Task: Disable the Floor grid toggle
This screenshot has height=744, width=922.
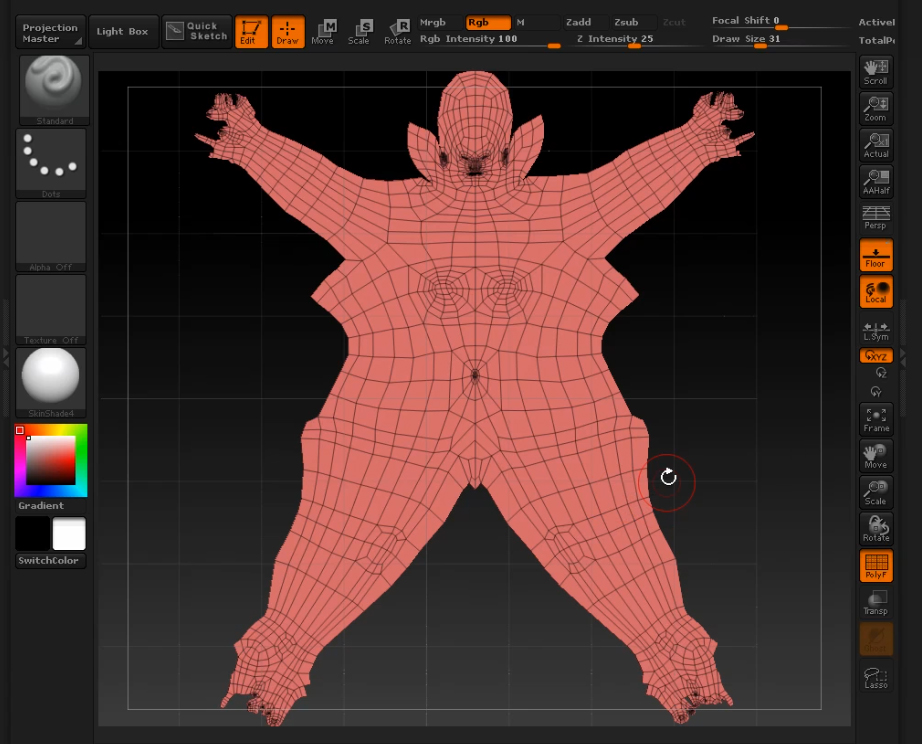Action: coord(876,255)
